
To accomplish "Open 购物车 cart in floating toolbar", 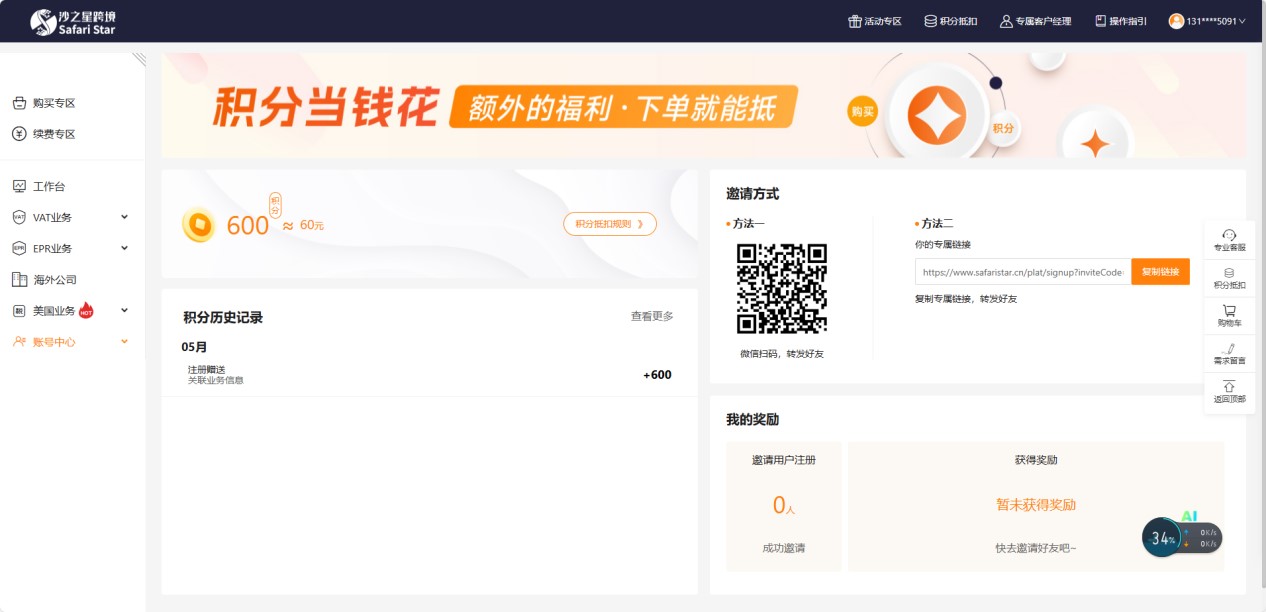I will click(1229, 311).
